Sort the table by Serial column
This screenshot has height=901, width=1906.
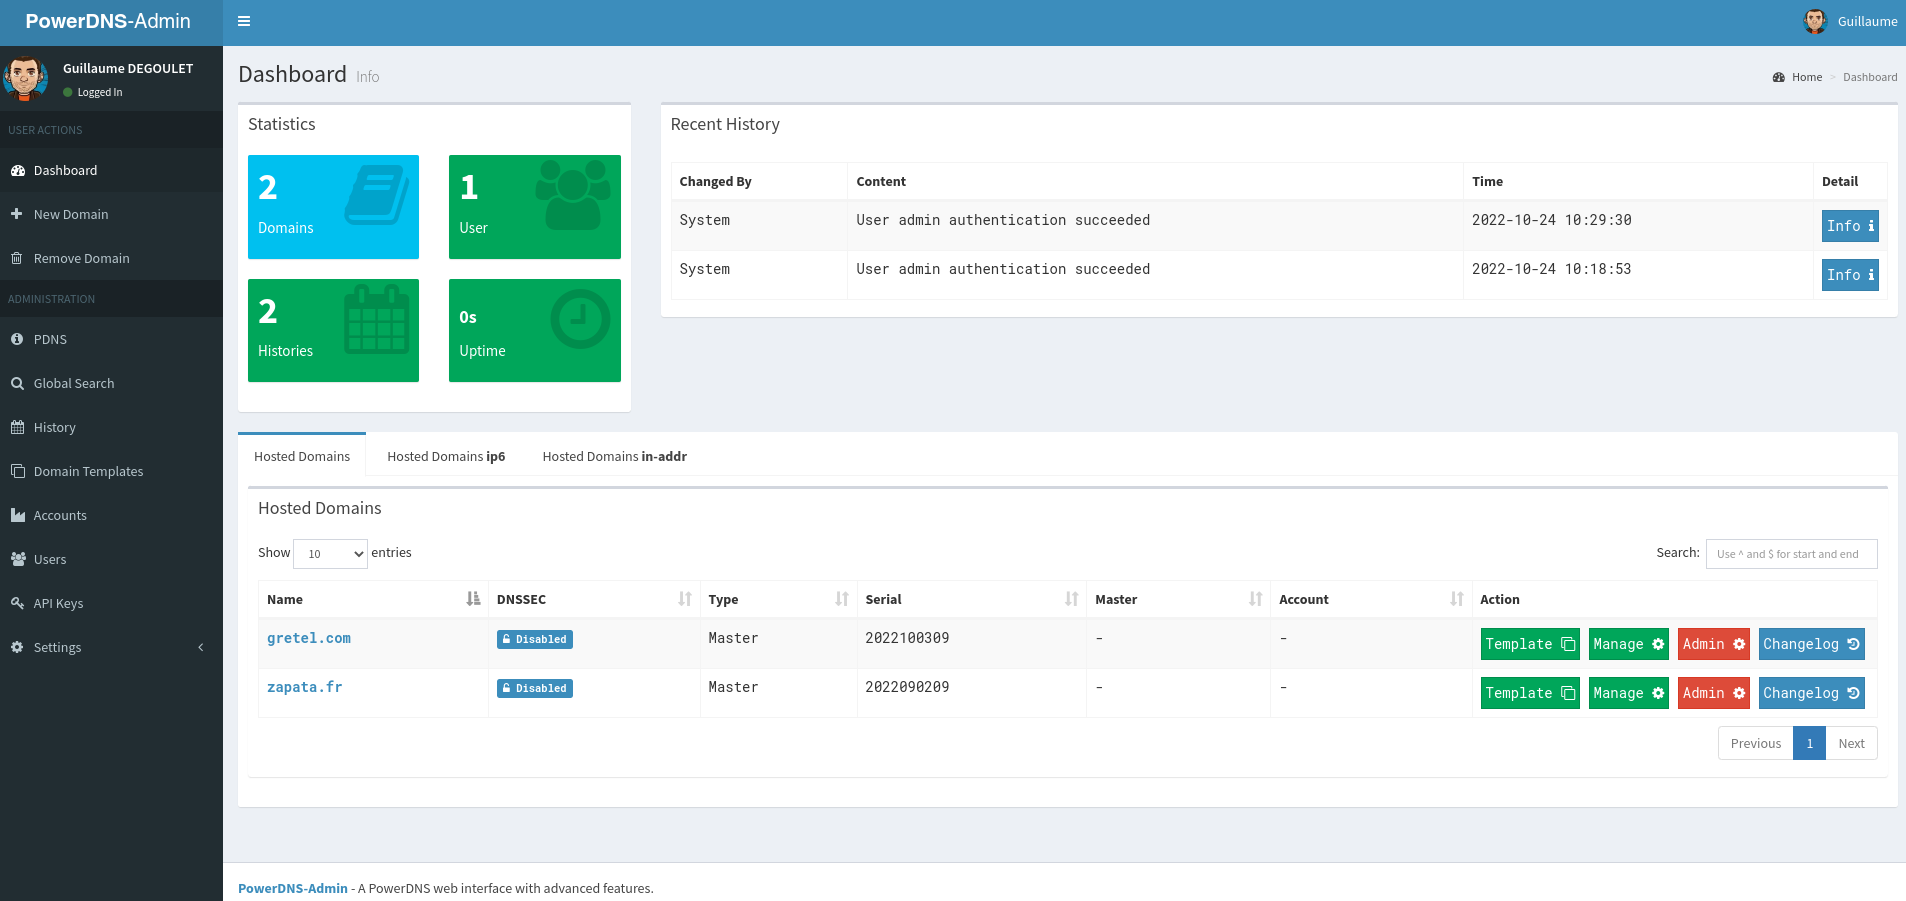pyautogui.click(x=970, y=600)
